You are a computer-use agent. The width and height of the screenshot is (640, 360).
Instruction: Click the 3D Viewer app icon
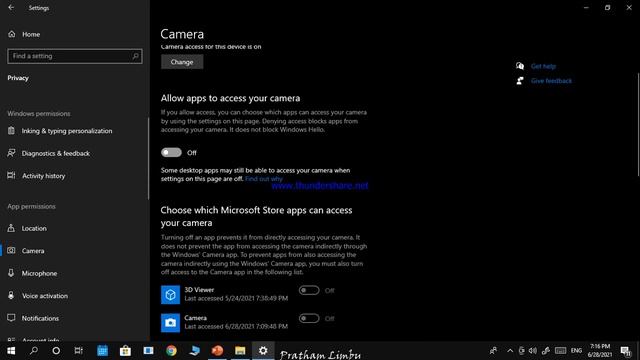170,295
